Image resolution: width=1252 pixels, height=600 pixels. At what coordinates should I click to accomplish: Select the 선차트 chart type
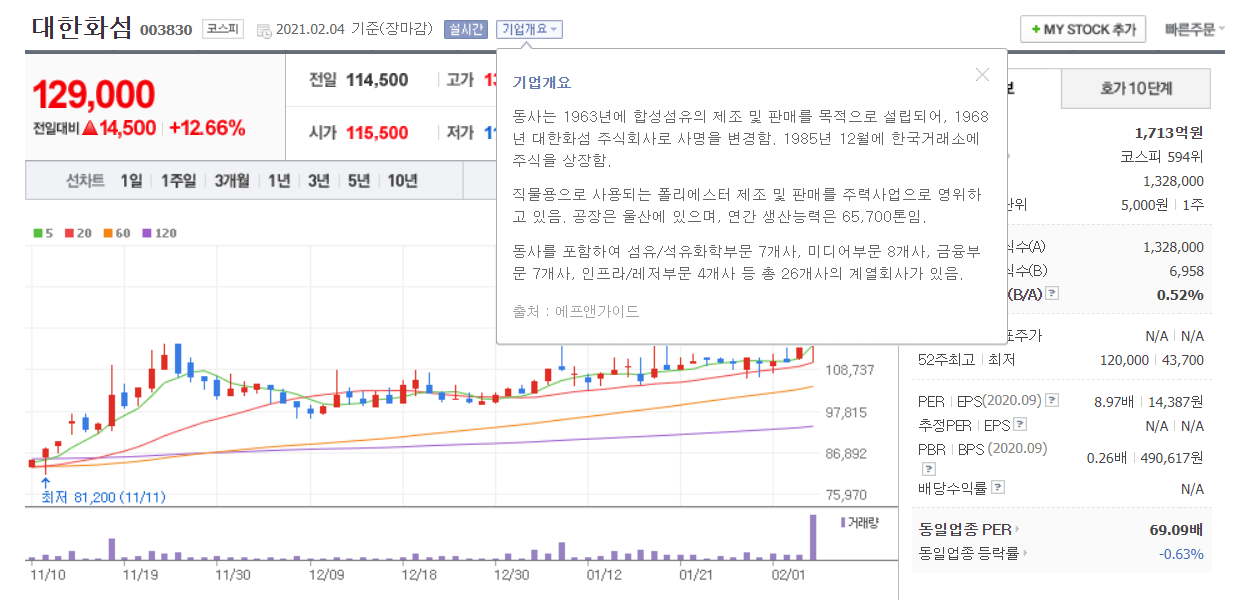(x=84, y=181)
